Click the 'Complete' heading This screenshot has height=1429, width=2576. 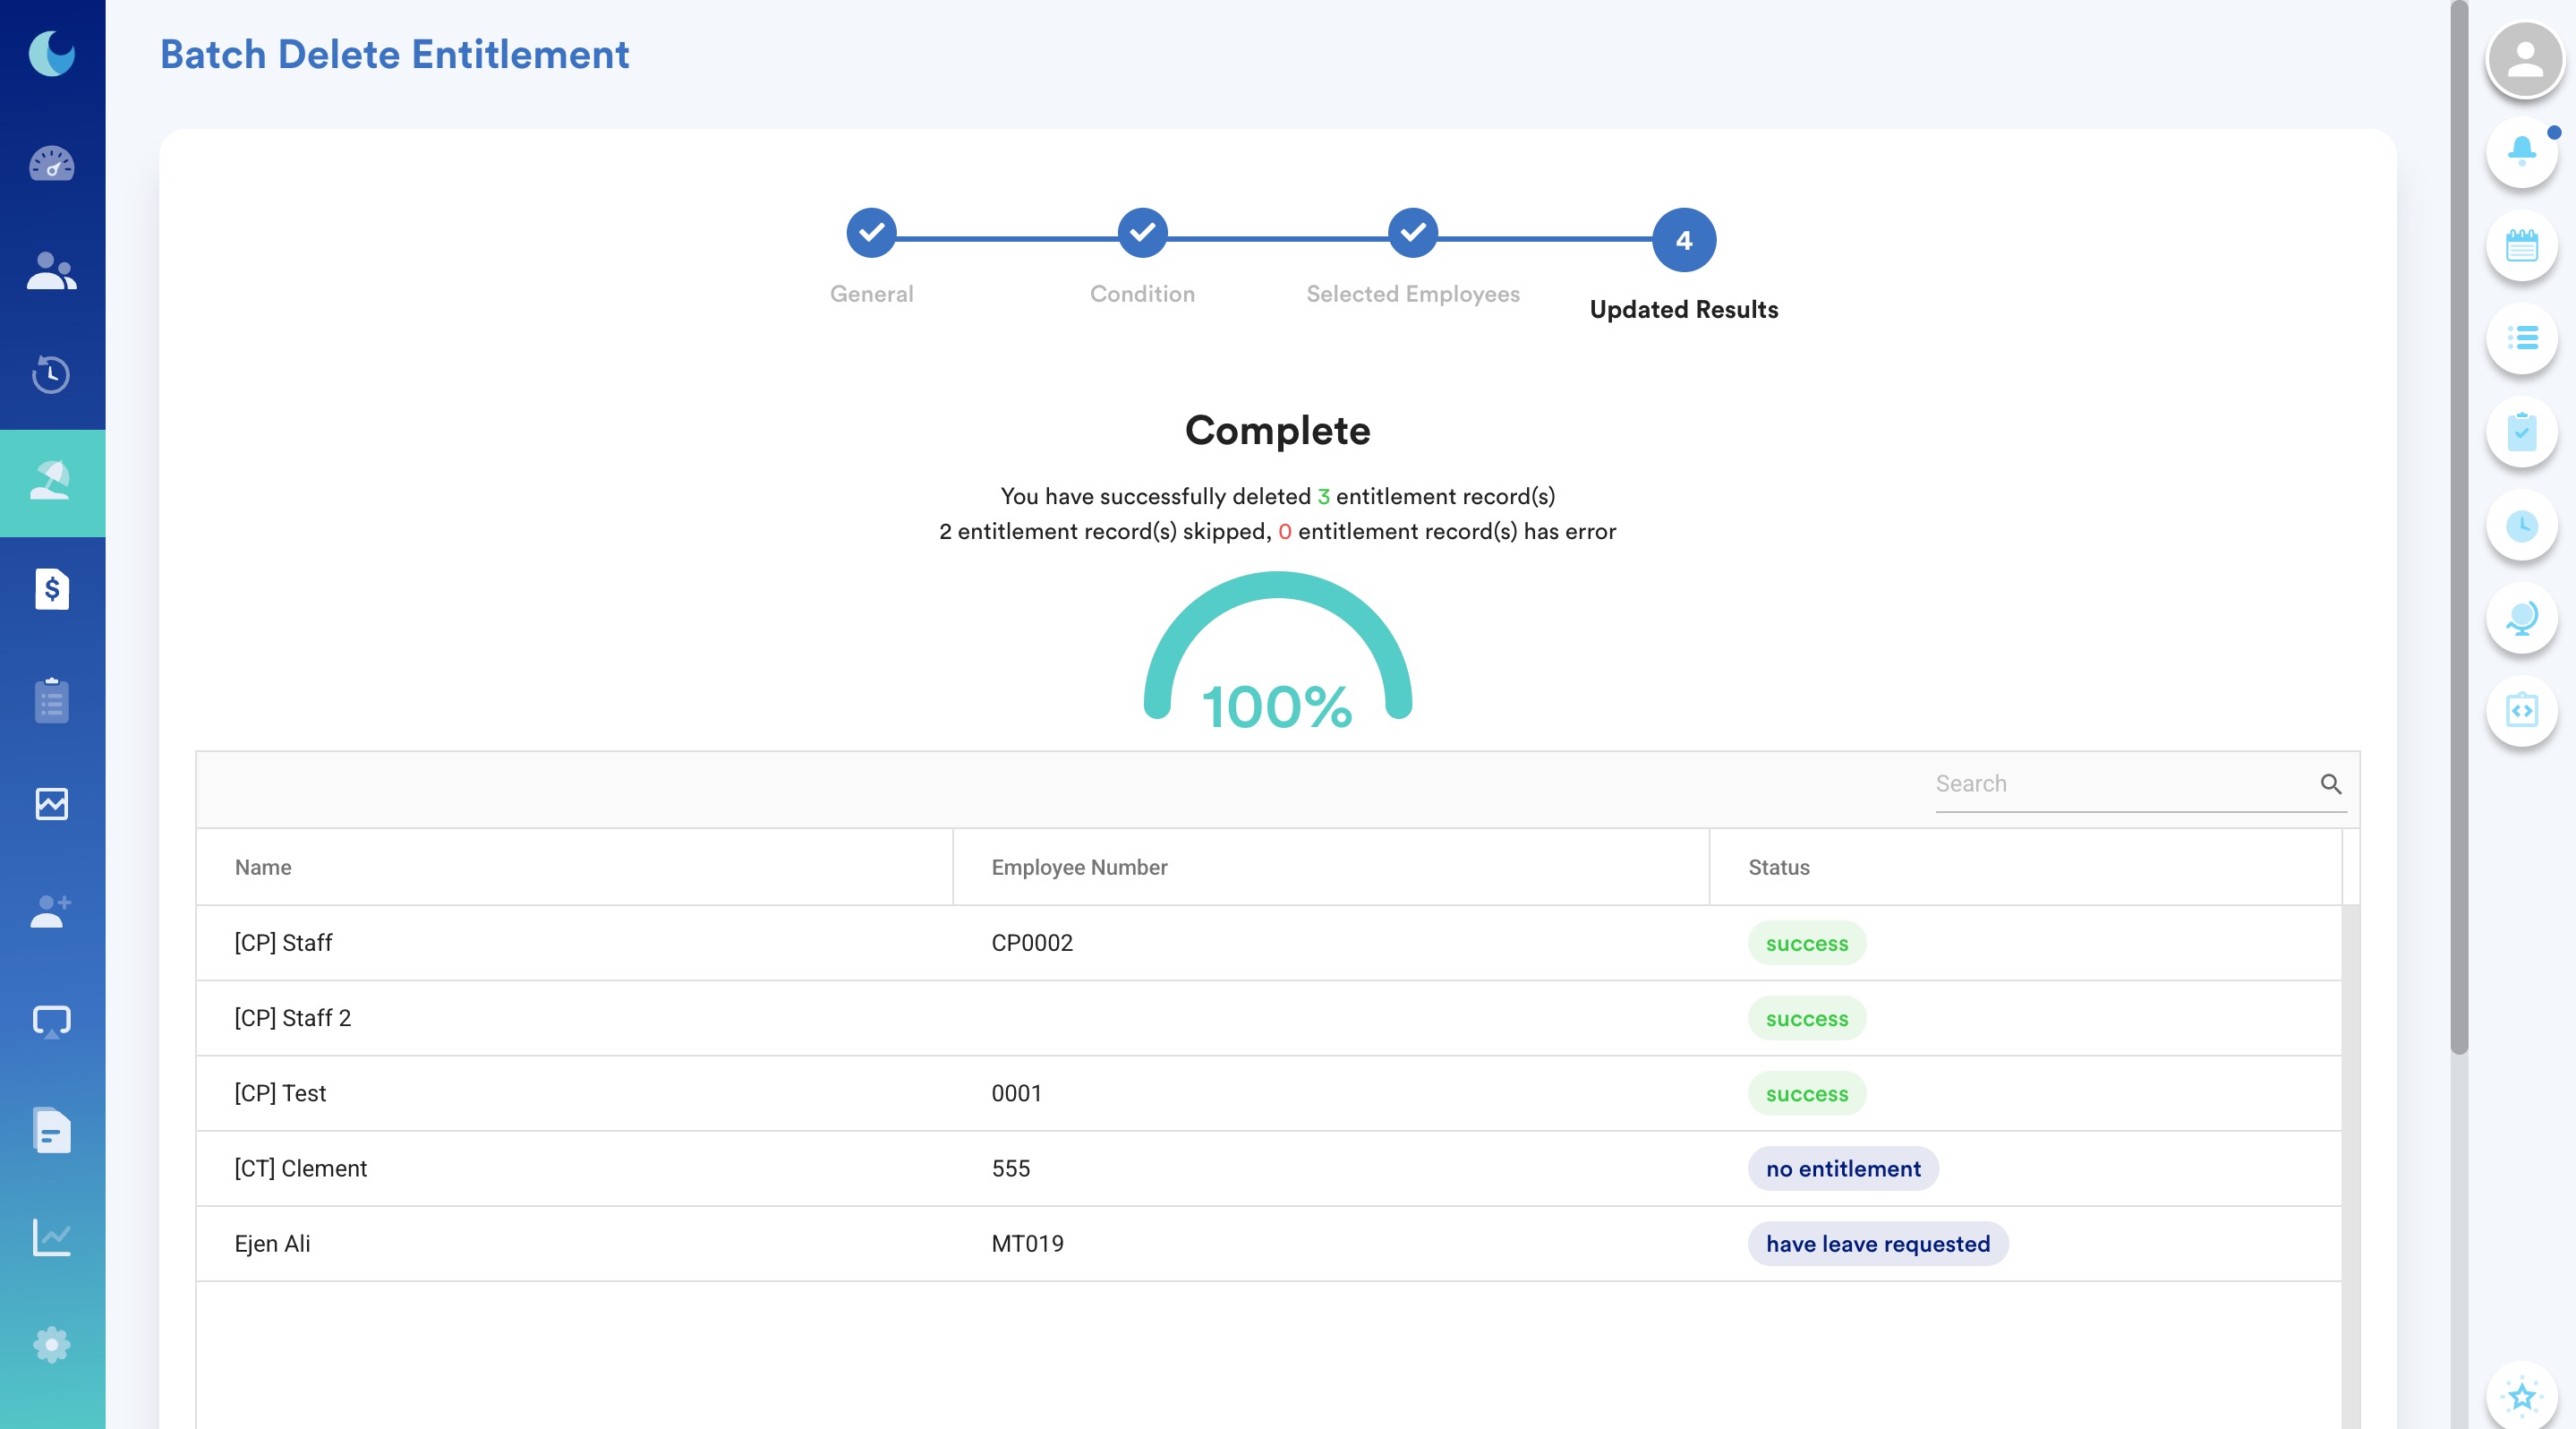[x=1277, y=430]
